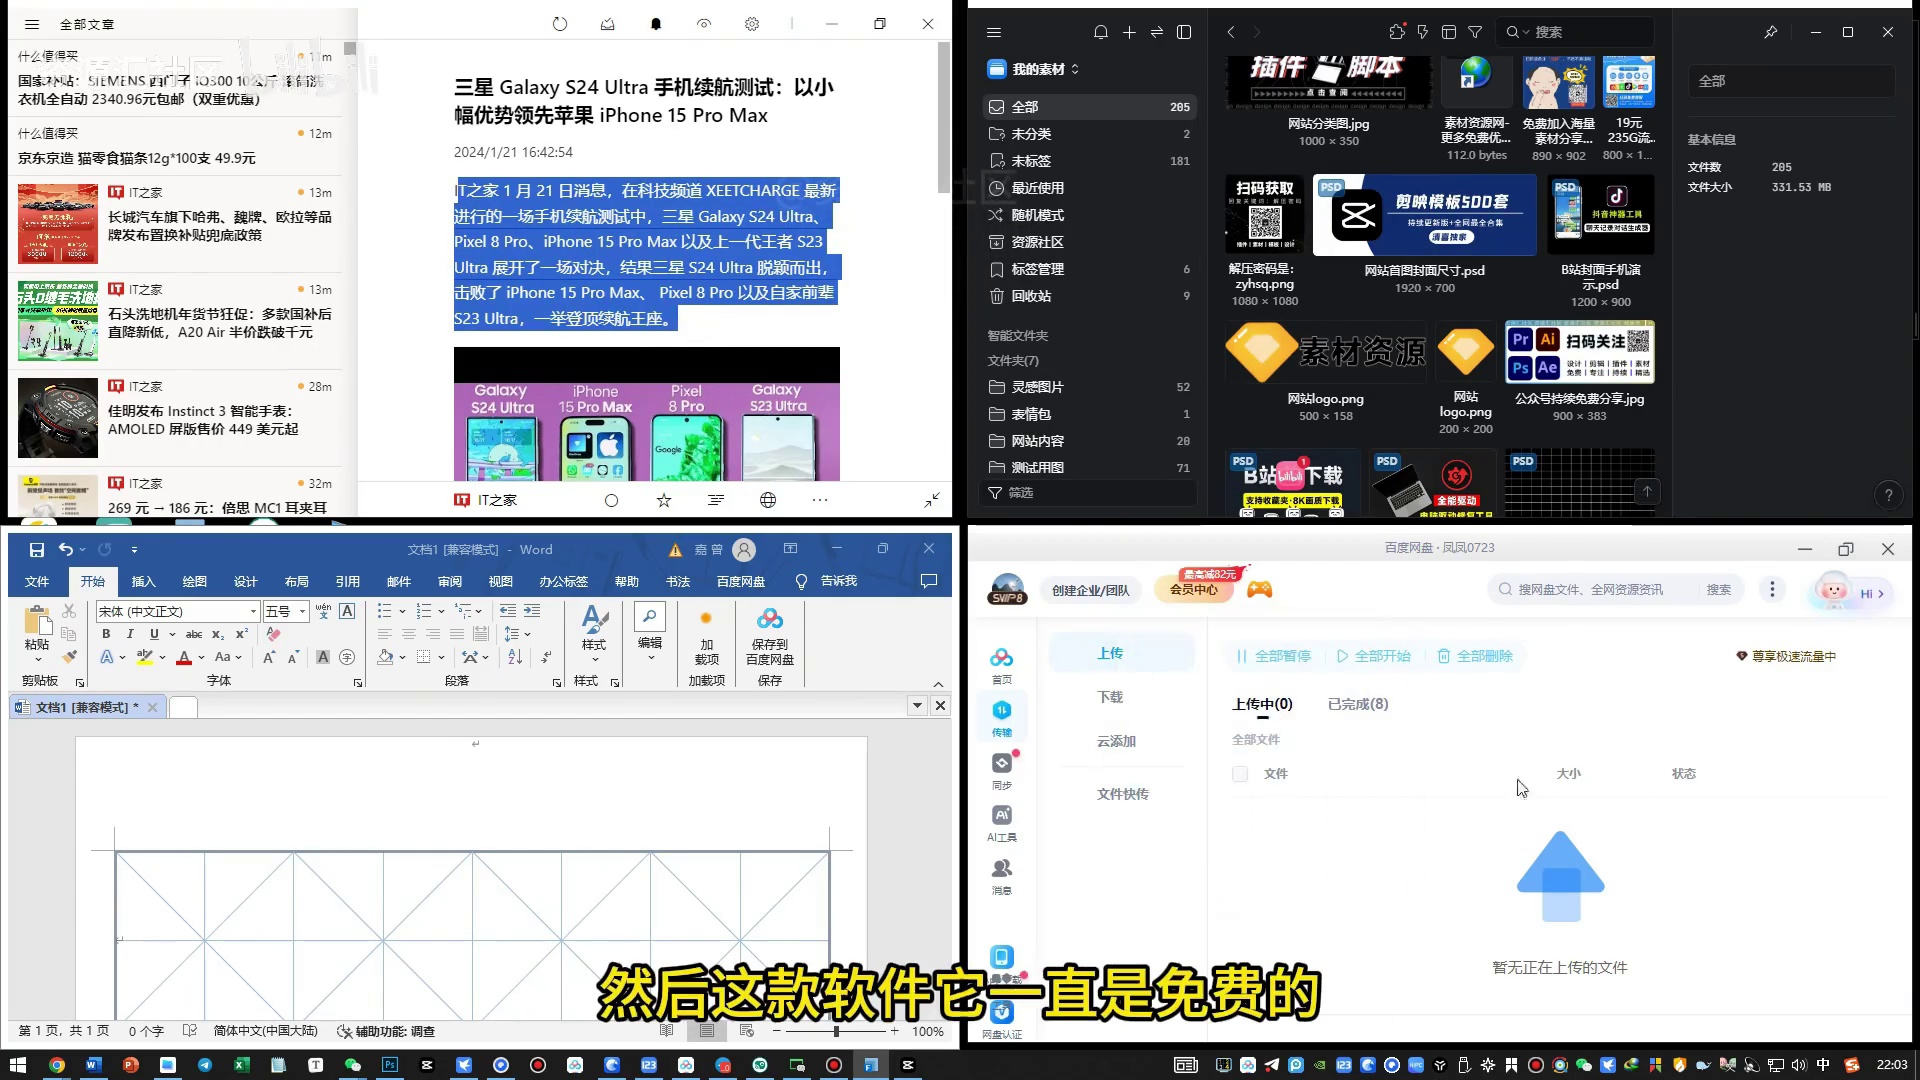Click the 创建企业/团队 button
This screenshot has width=1920, height=1080.
click(1090, 590)
